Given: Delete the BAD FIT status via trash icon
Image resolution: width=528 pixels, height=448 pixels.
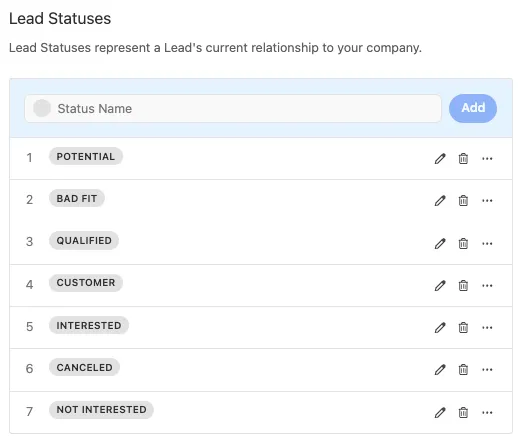Looking at the screenshot, I should click(x=463, y=201).
